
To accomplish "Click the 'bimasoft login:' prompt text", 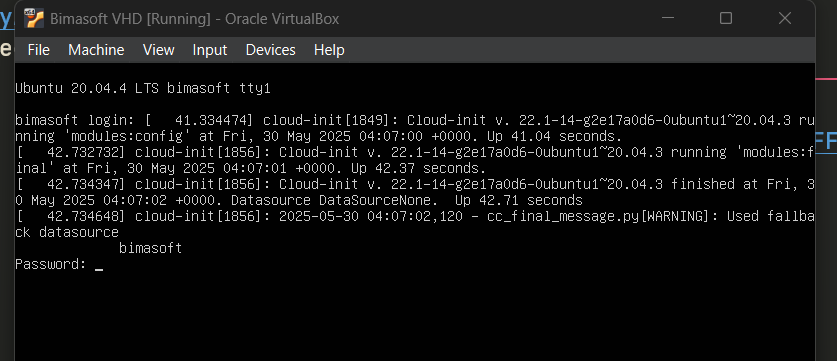I will point(75,120).
